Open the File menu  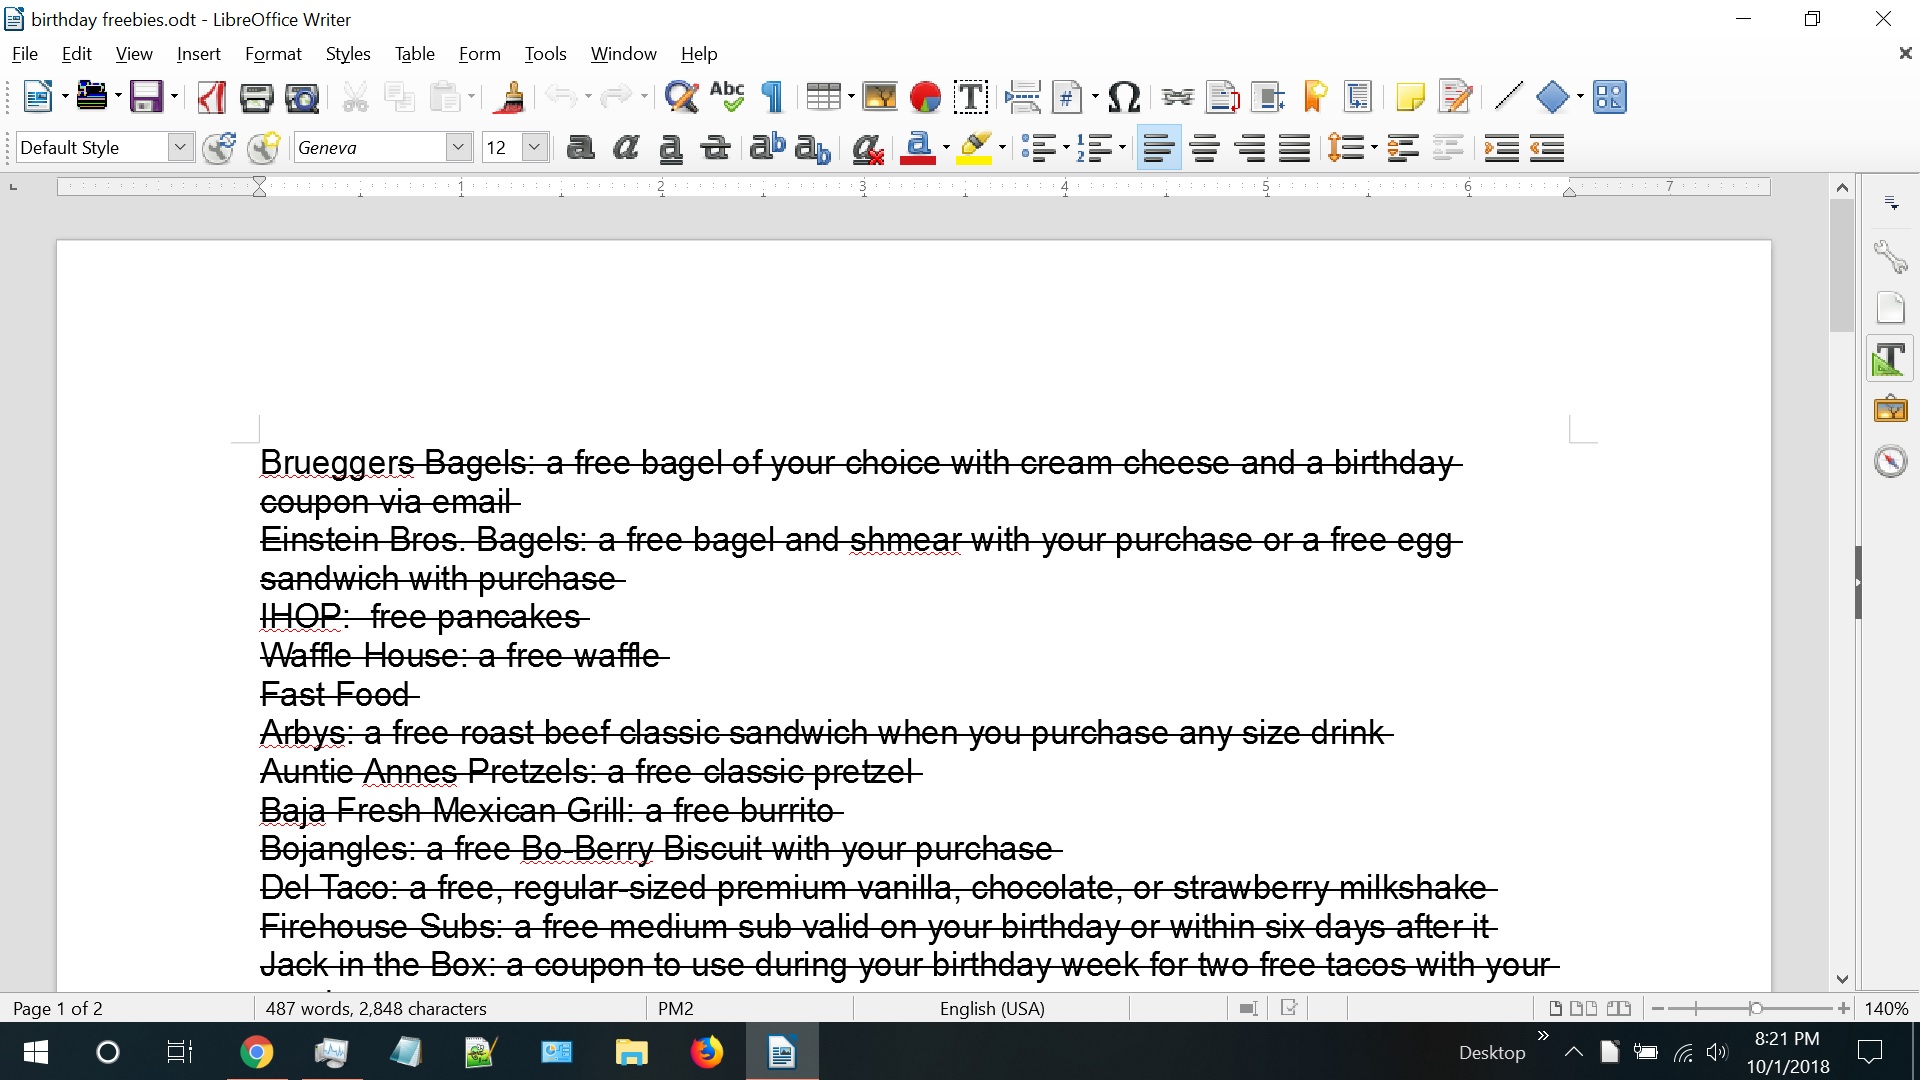coord(24,54)
